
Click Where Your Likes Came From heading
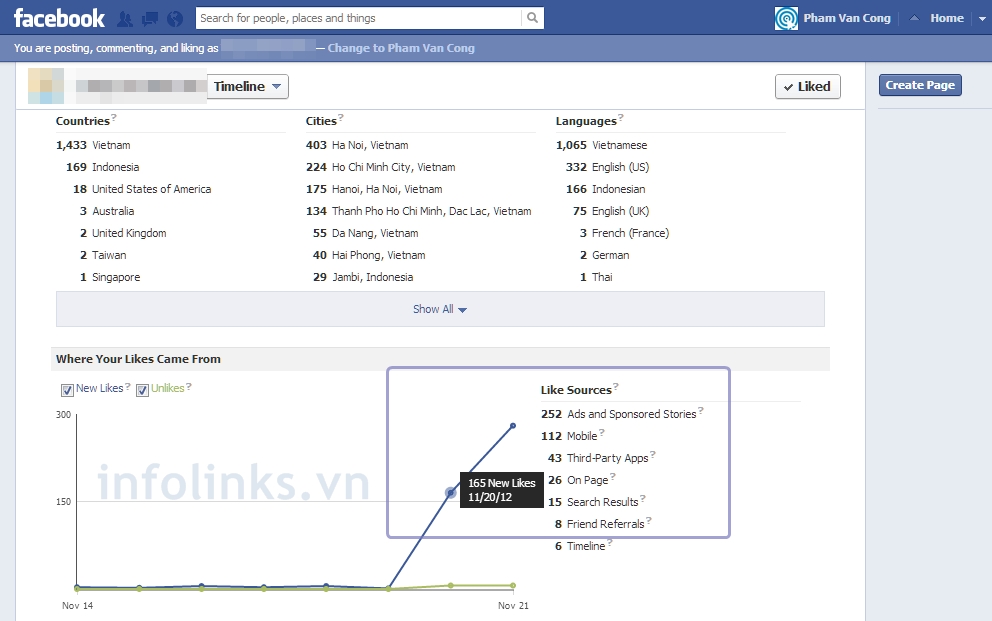pos(139,359)
